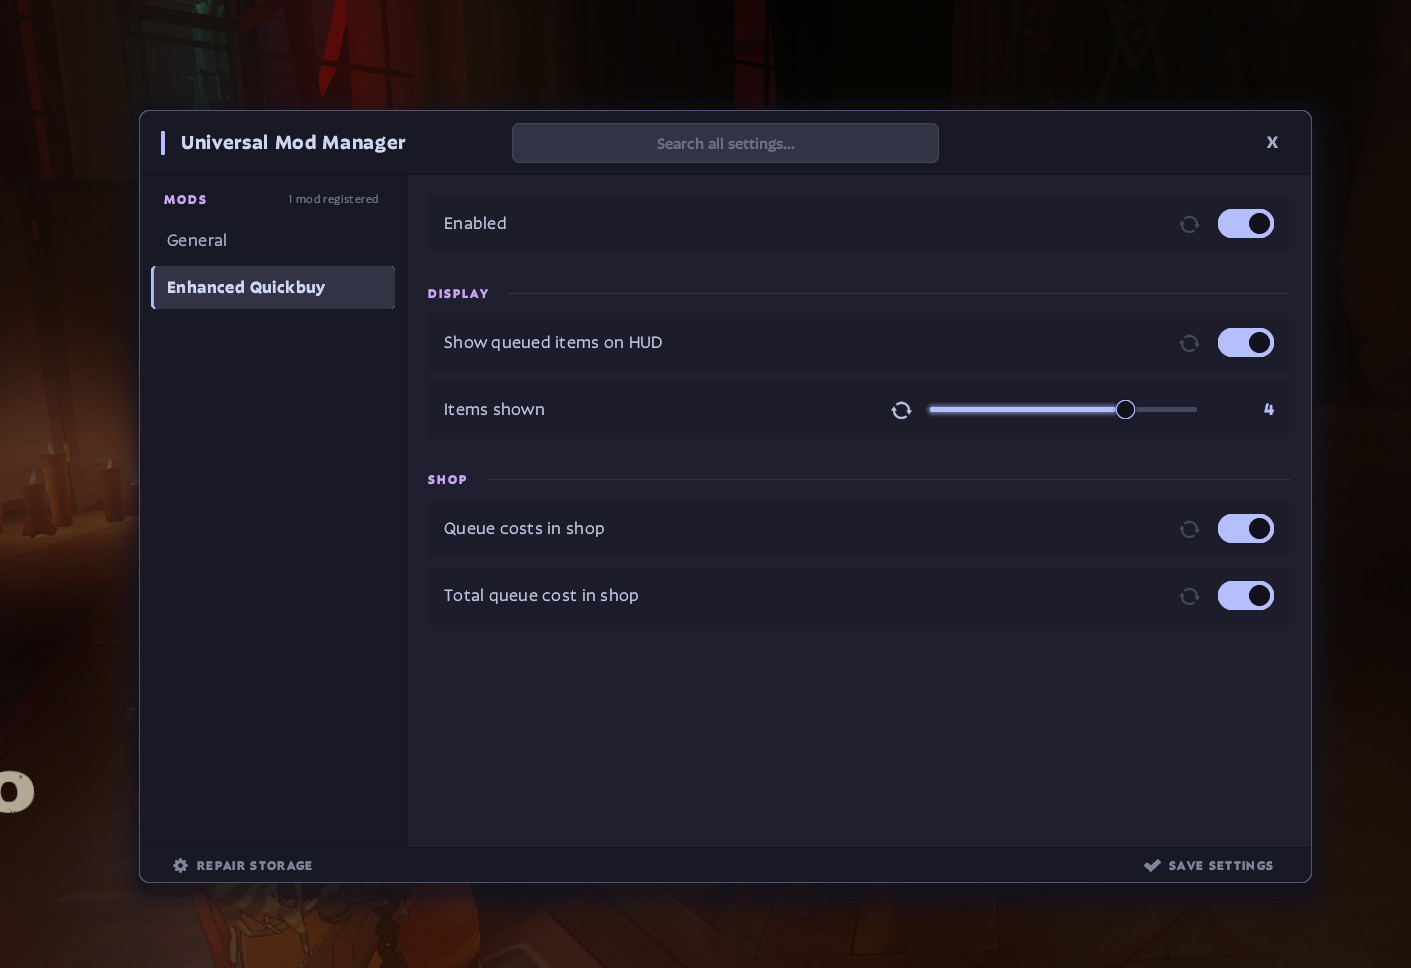
Task: Reset Show queued items on HUD
Action: (x=1189, y=343)
